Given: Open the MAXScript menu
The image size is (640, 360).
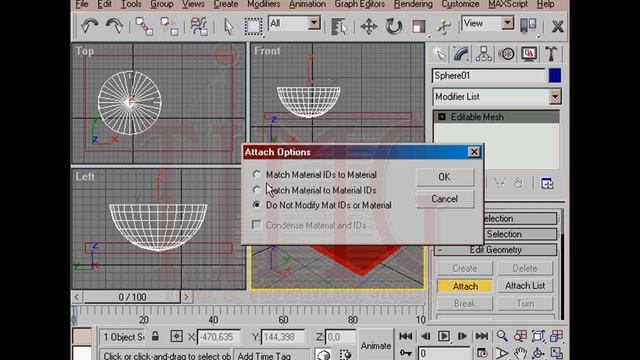Looking at the screenshot, I should 508,4.
